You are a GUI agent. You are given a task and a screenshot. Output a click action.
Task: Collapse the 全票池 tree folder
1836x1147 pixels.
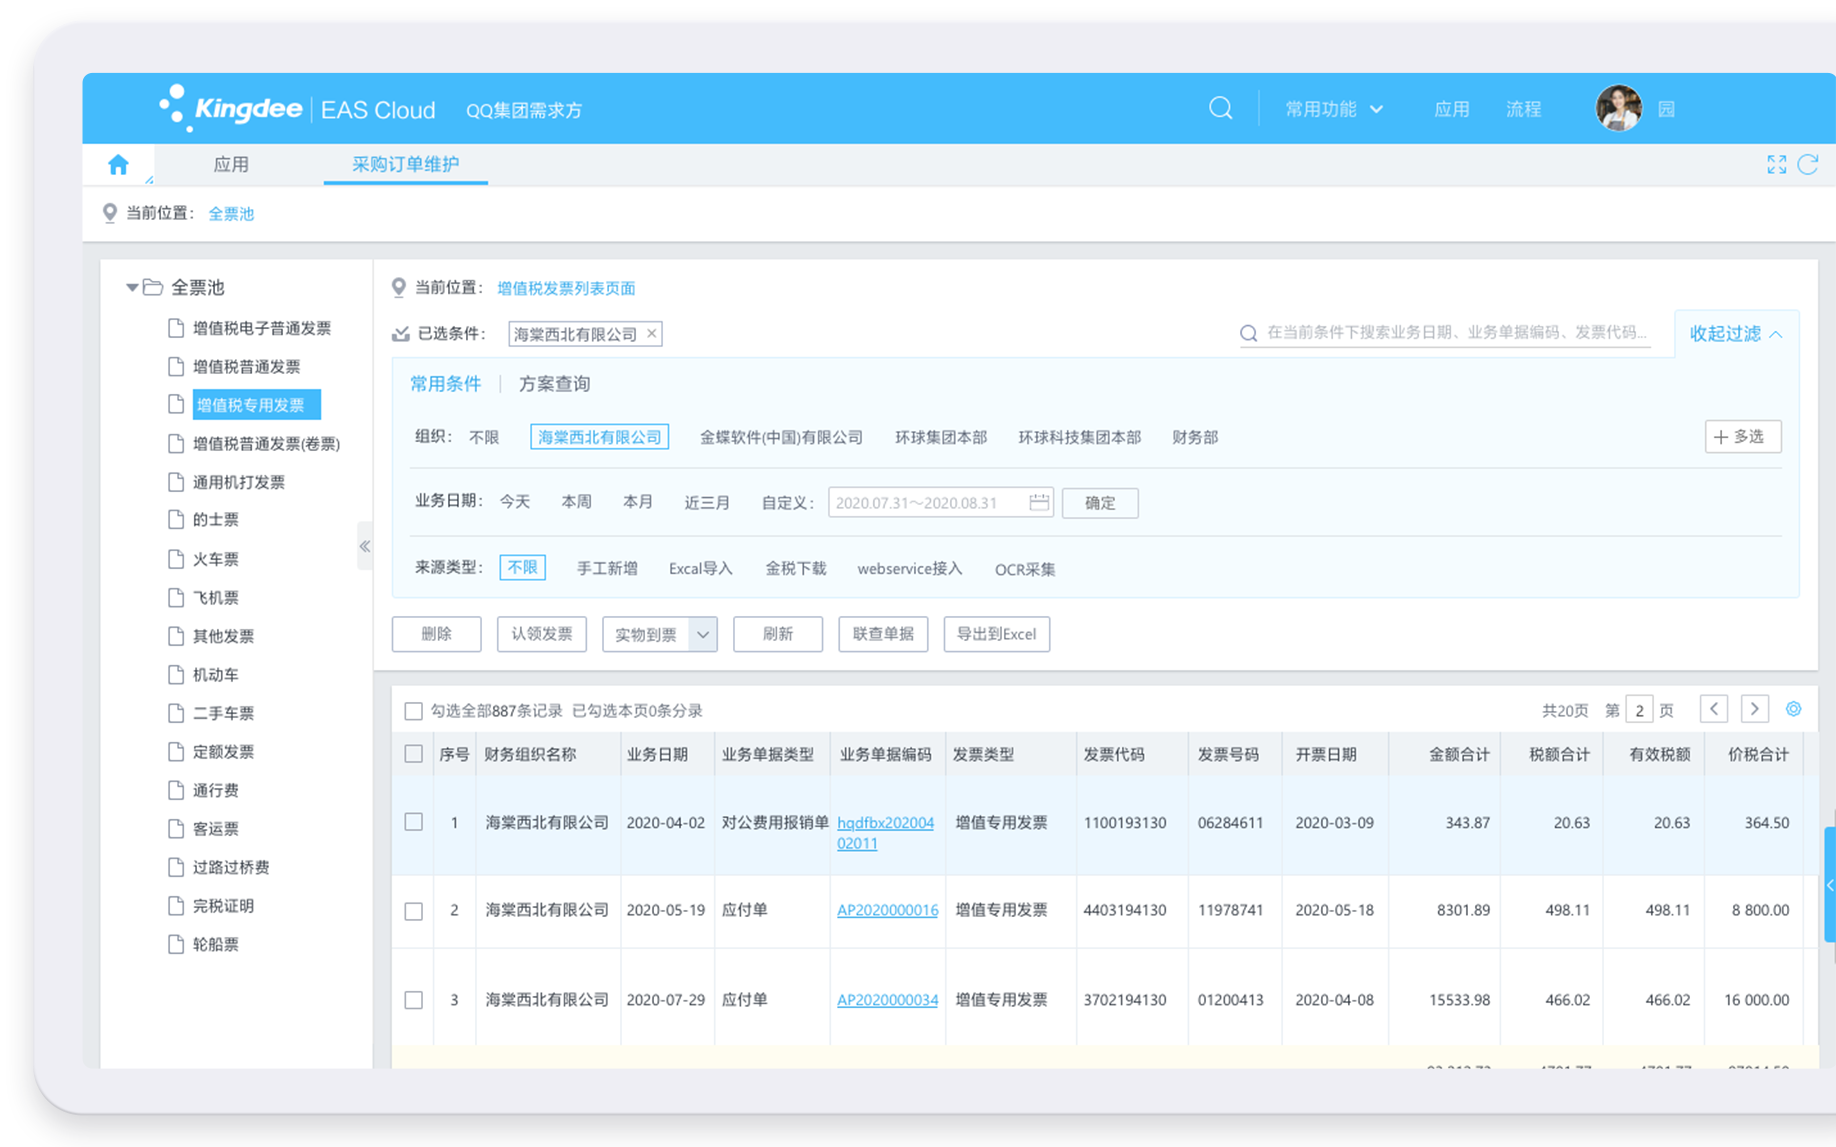click(x=132, y=288)
